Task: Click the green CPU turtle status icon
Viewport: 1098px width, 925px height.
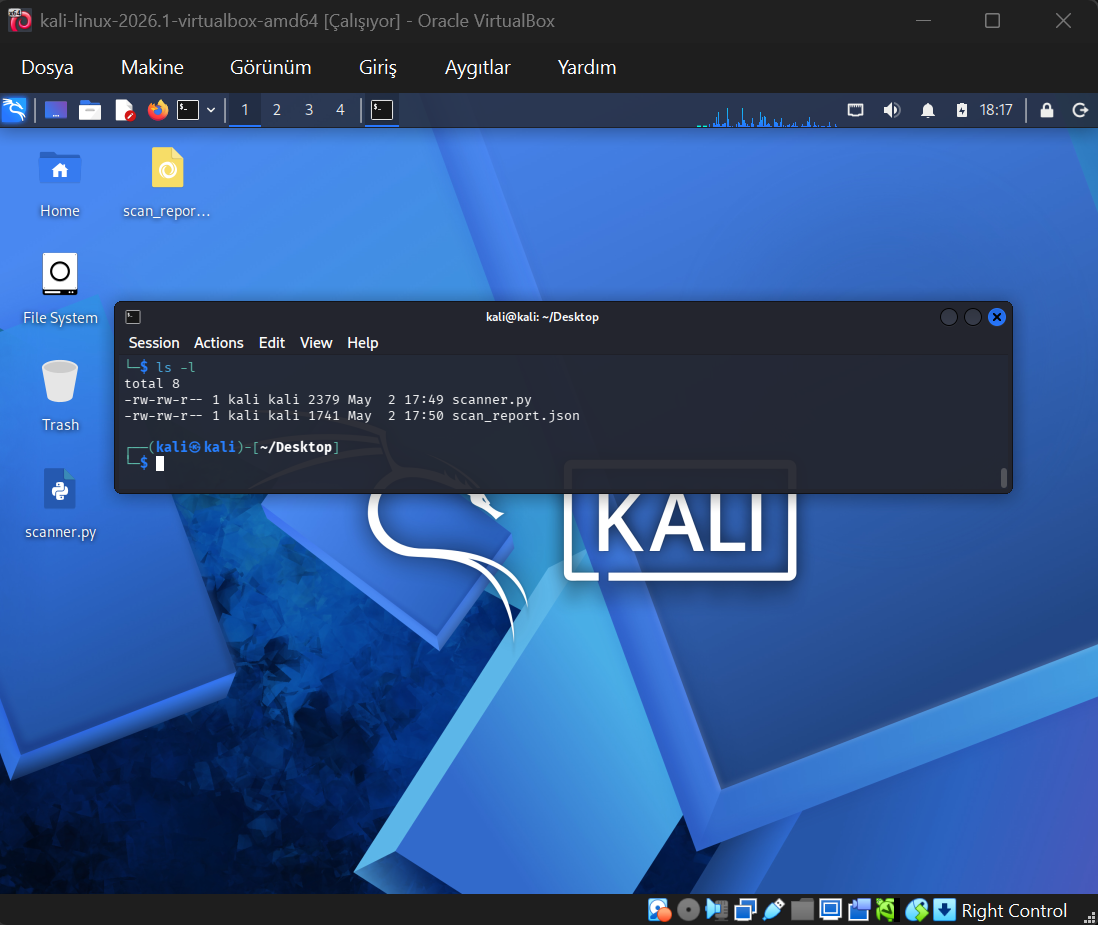Action: (x=886, y=910)
